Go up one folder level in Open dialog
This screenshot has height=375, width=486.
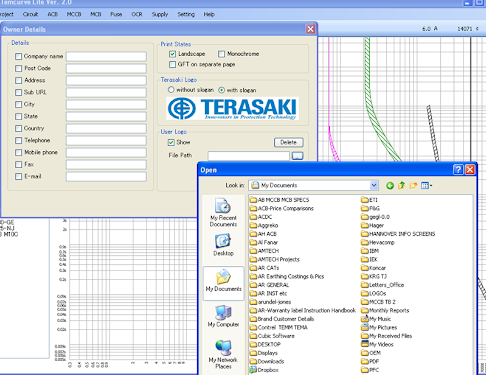401,186
